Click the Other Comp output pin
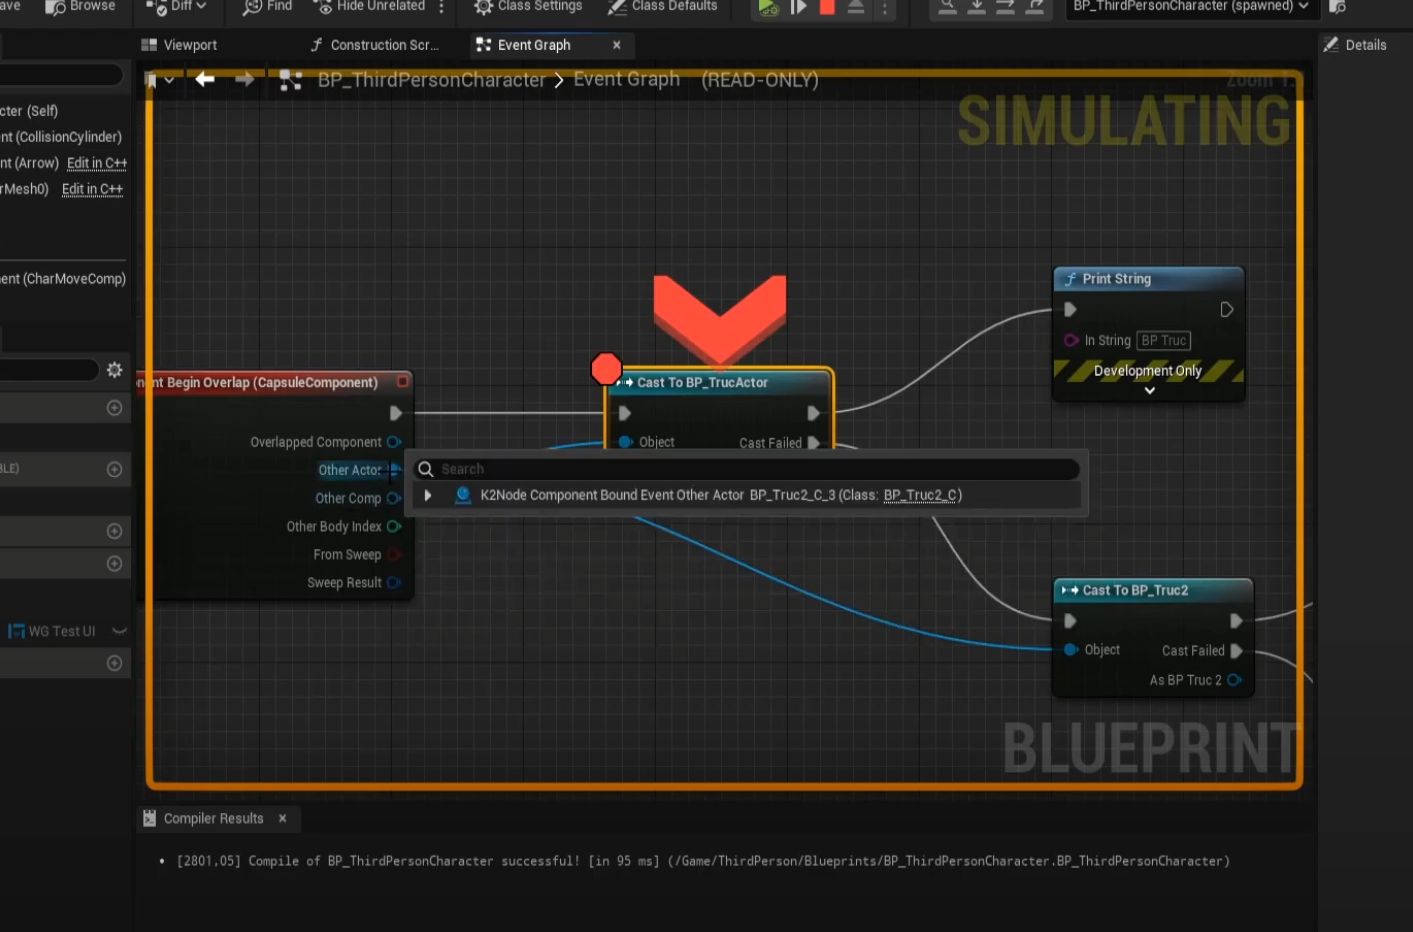The height and width of the screenshot is (932, 1413). click(x=394, y=498)
